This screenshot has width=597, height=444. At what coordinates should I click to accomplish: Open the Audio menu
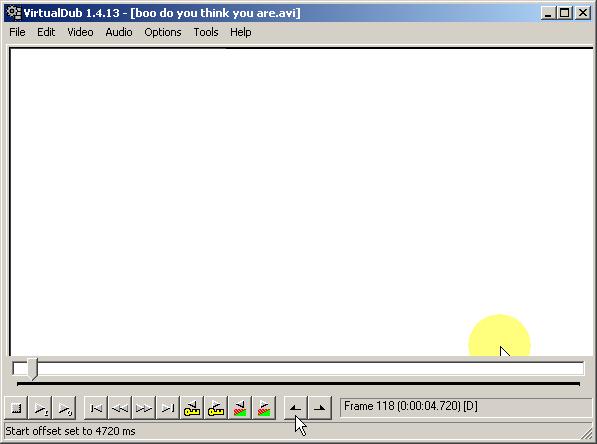click(119, 32)
